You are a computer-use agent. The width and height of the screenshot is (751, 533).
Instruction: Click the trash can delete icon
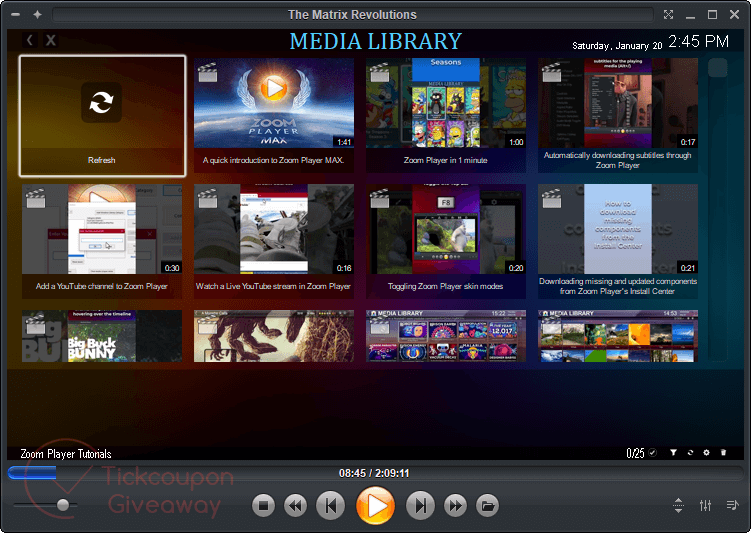coord(723,453)
